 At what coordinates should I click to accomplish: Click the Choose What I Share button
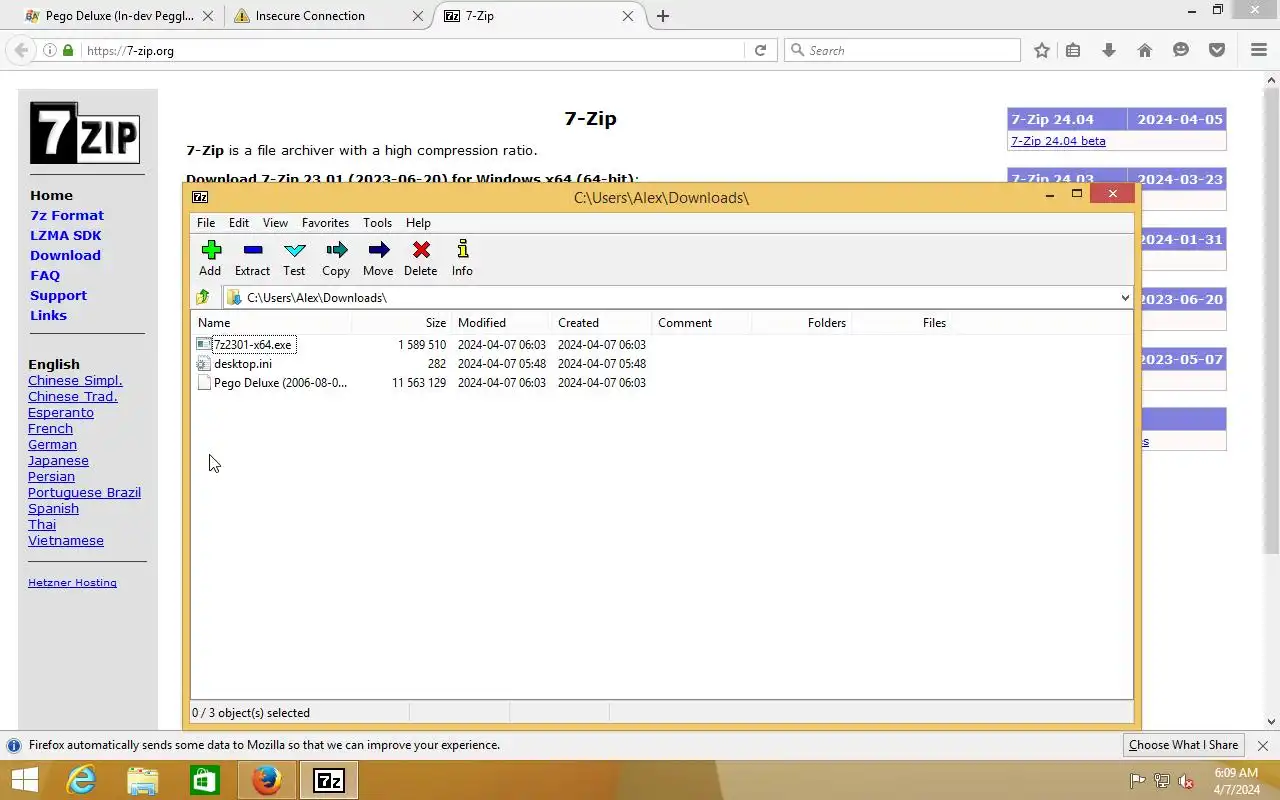click(1183, 745)
